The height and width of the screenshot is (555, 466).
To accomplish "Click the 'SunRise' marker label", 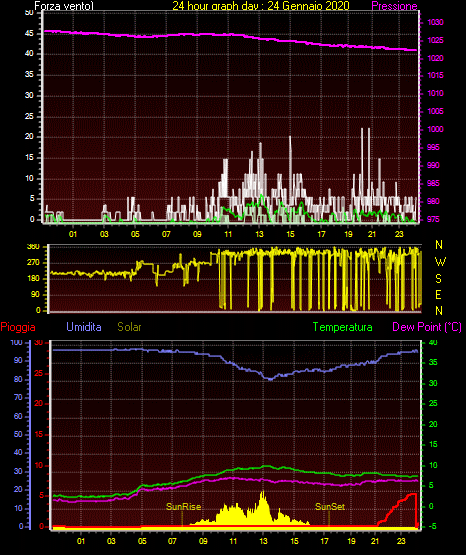I will [183, 507].
